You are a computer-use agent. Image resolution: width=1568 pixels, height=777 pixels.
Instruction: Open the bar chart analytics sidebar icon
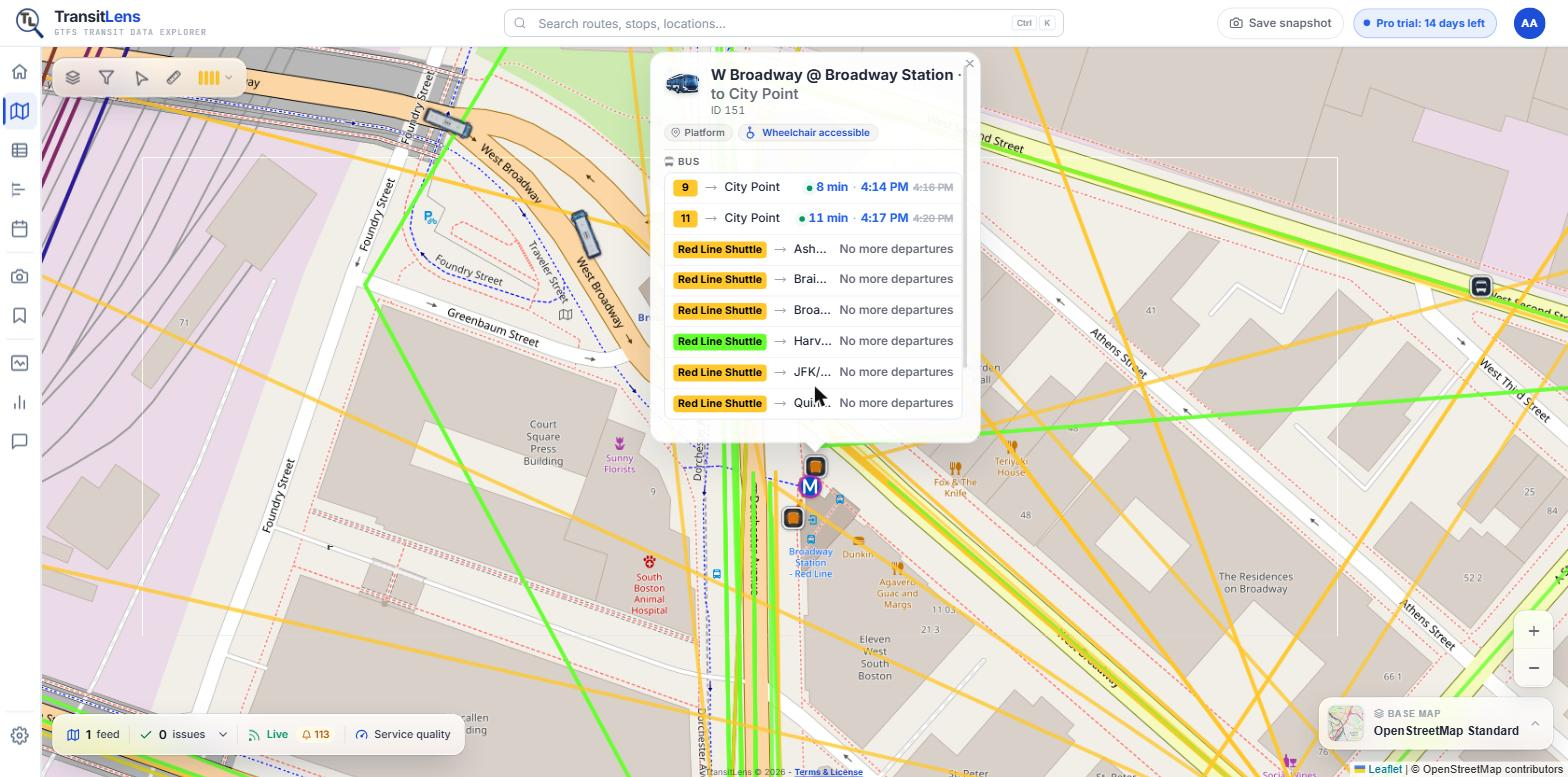tap(19, 403)
